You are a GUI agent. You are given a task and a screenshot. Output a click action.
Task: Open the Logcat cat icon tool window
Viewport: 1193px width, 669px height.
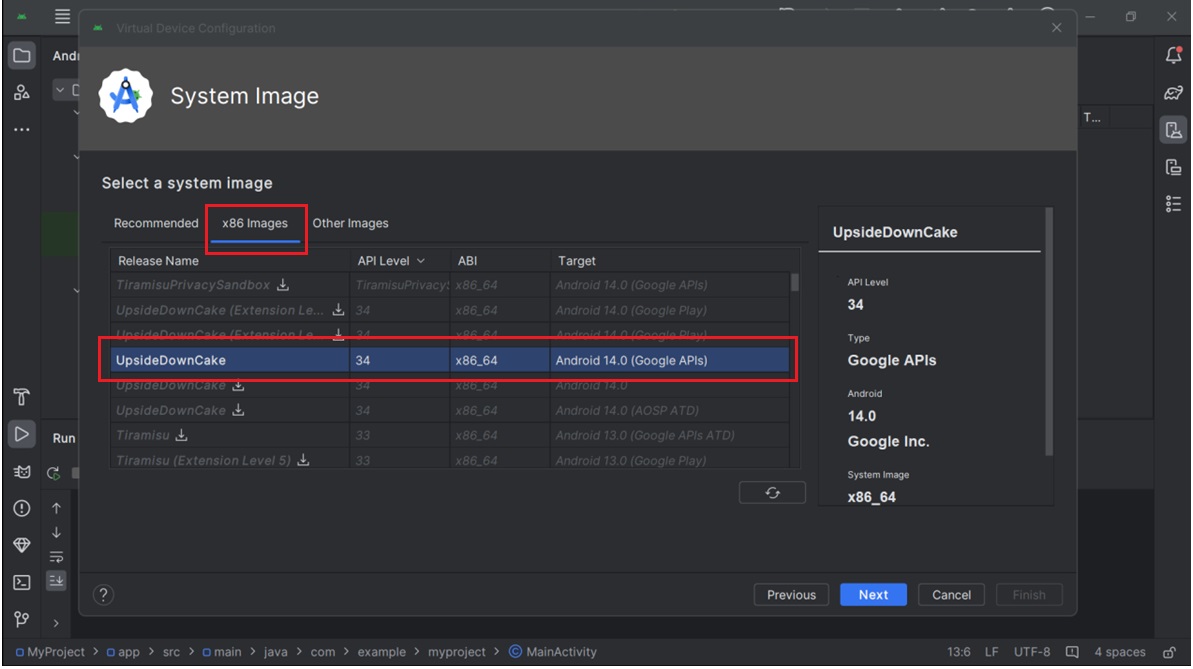pos(21,472)
